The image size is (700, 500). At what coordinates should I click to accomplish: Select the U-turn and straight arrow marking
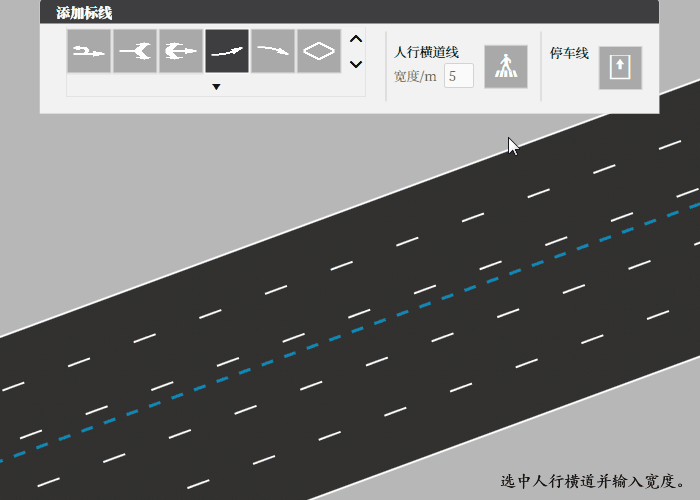89,51
